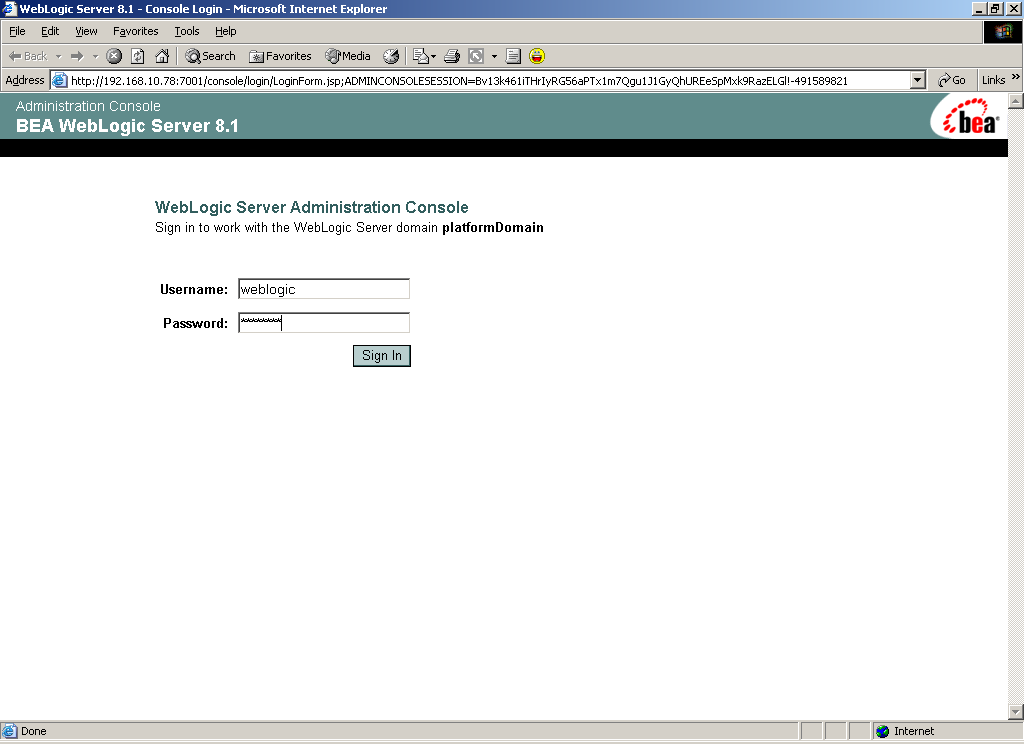The image size is (1024, 744).
Task: Click the smiley Messenger icon
Action: coord(537,56)
